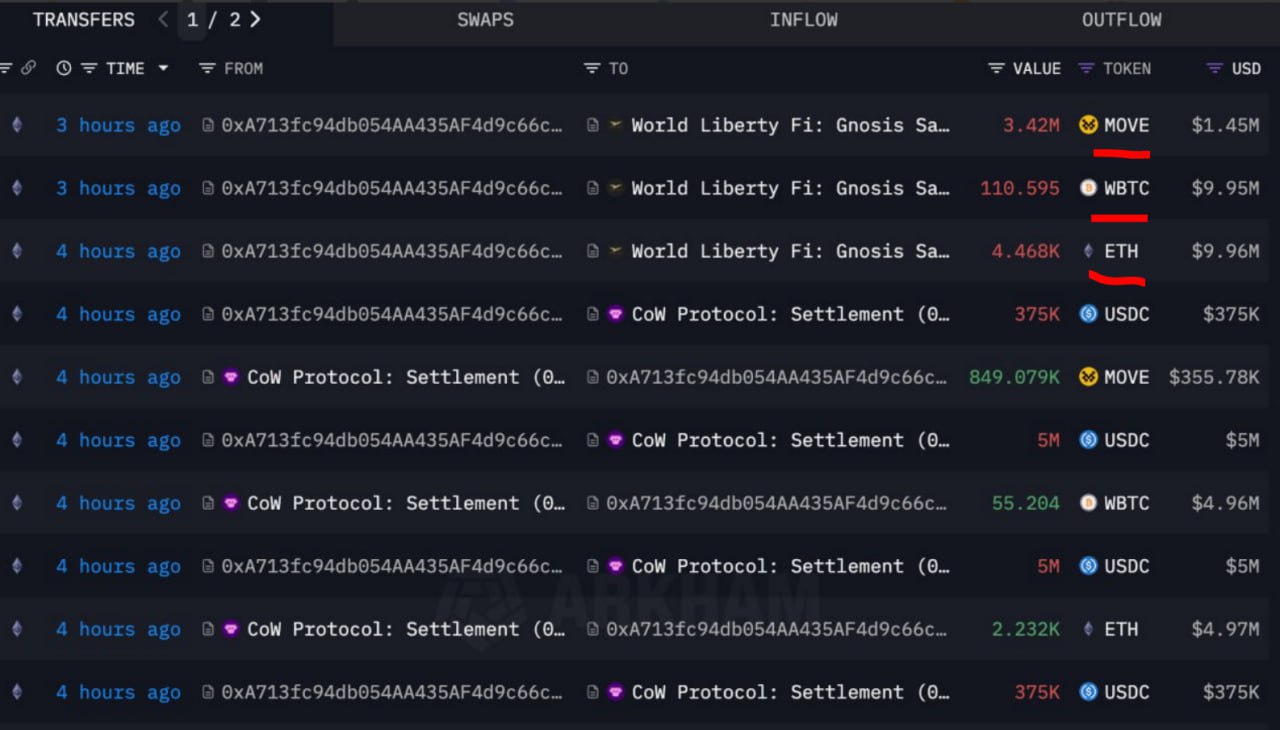Click the page 1 / 2 indicator
1280x730 pixels.
(x=213, y=20)
